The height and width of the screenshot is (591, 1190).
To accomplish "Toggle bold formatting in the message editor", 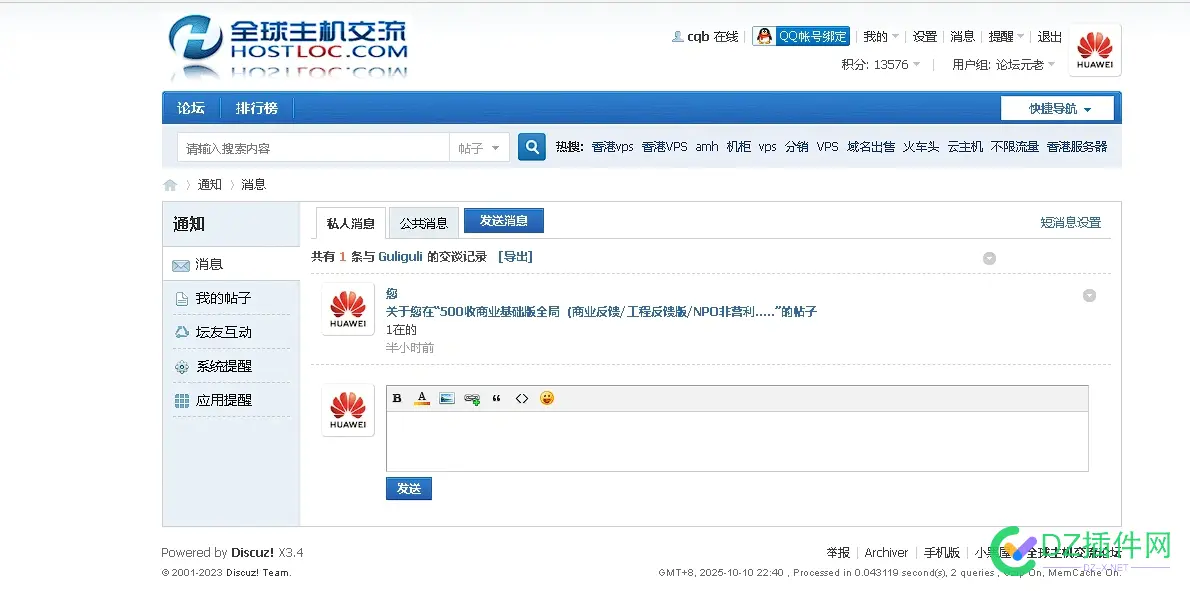I will 397,398.
